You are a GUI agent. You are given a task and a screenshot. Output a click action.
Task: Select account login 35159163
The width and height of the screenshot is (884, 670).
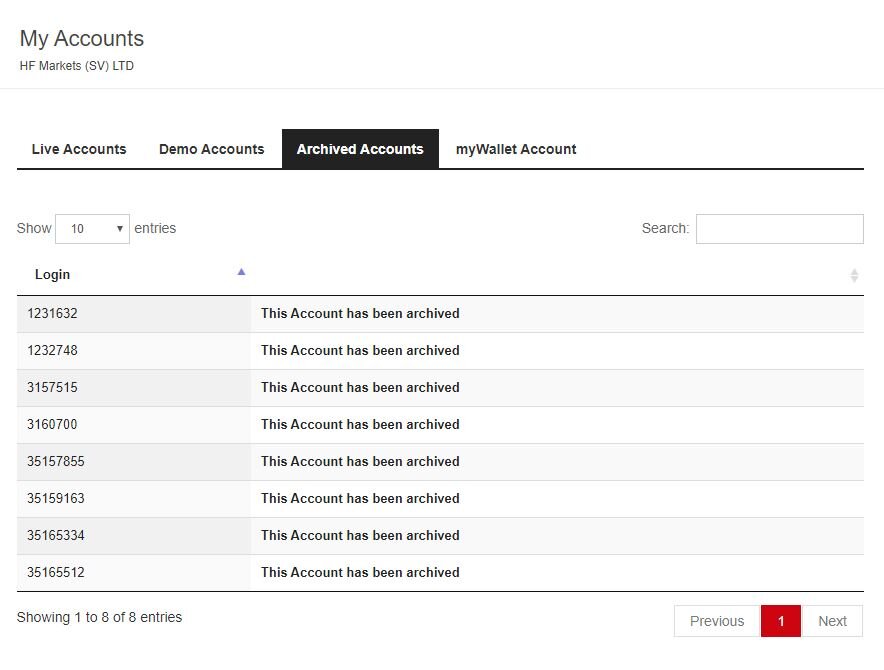56,499
